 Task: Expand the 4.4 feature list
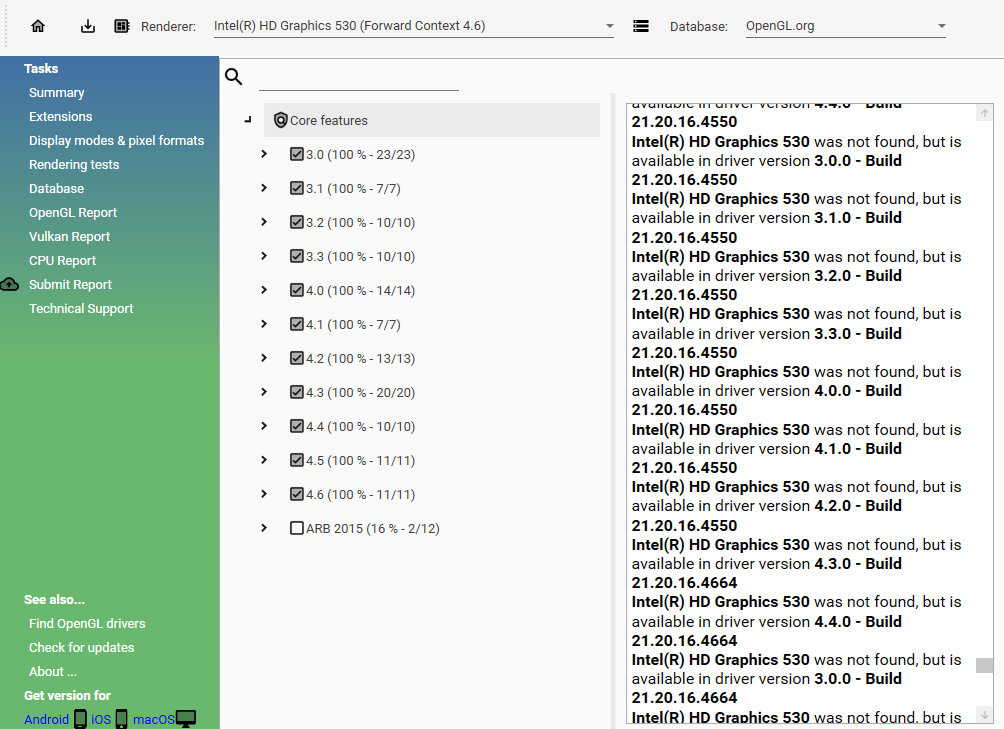tap(264, 426)
